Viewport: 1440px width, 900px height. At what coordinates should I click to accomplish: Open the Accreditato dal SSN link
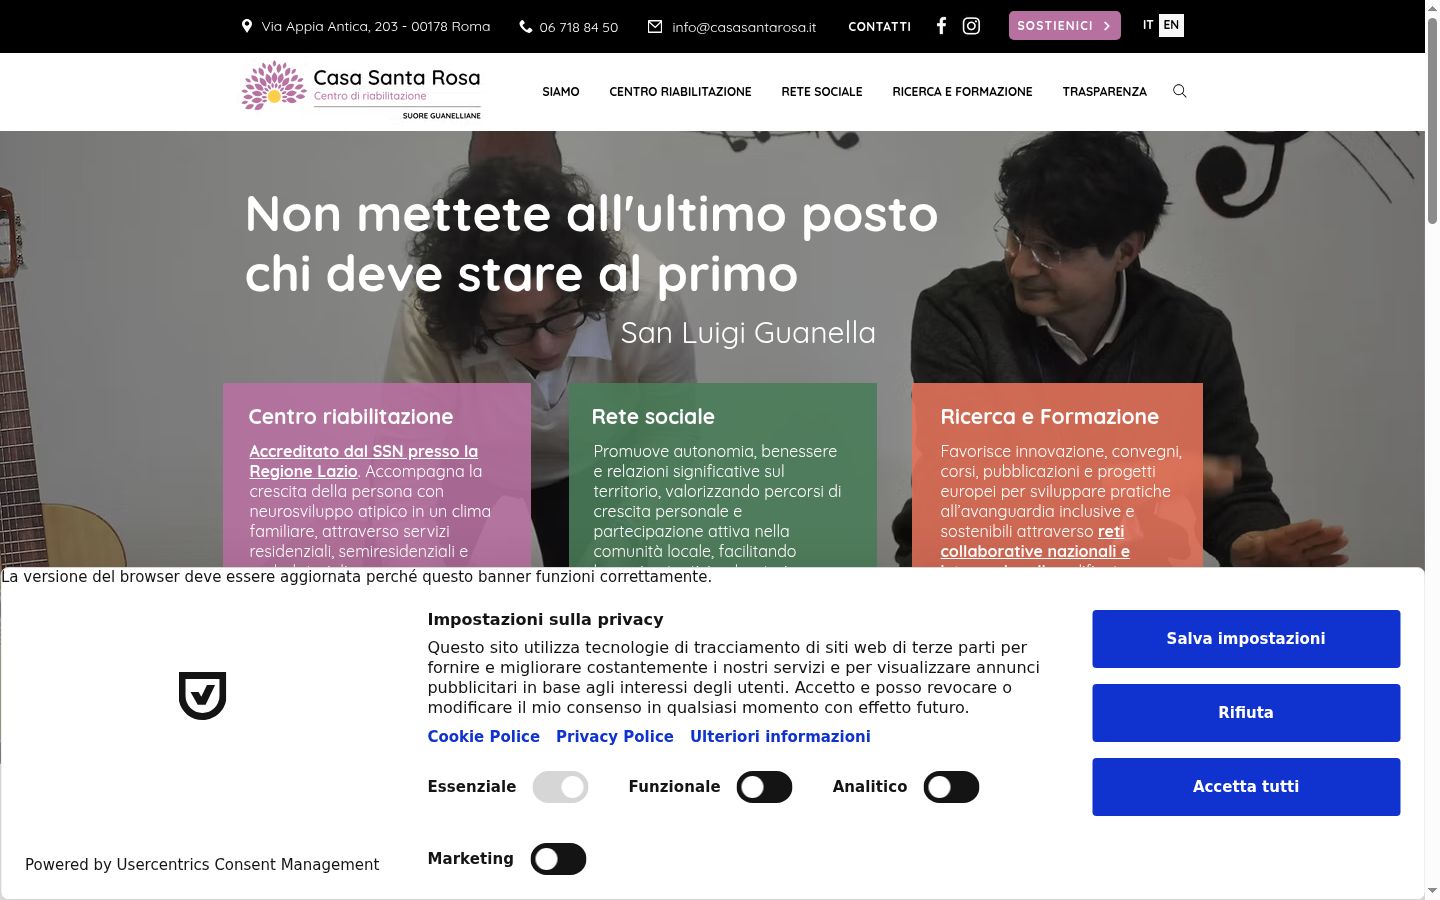pyautogui.click(x=364, y=461)
